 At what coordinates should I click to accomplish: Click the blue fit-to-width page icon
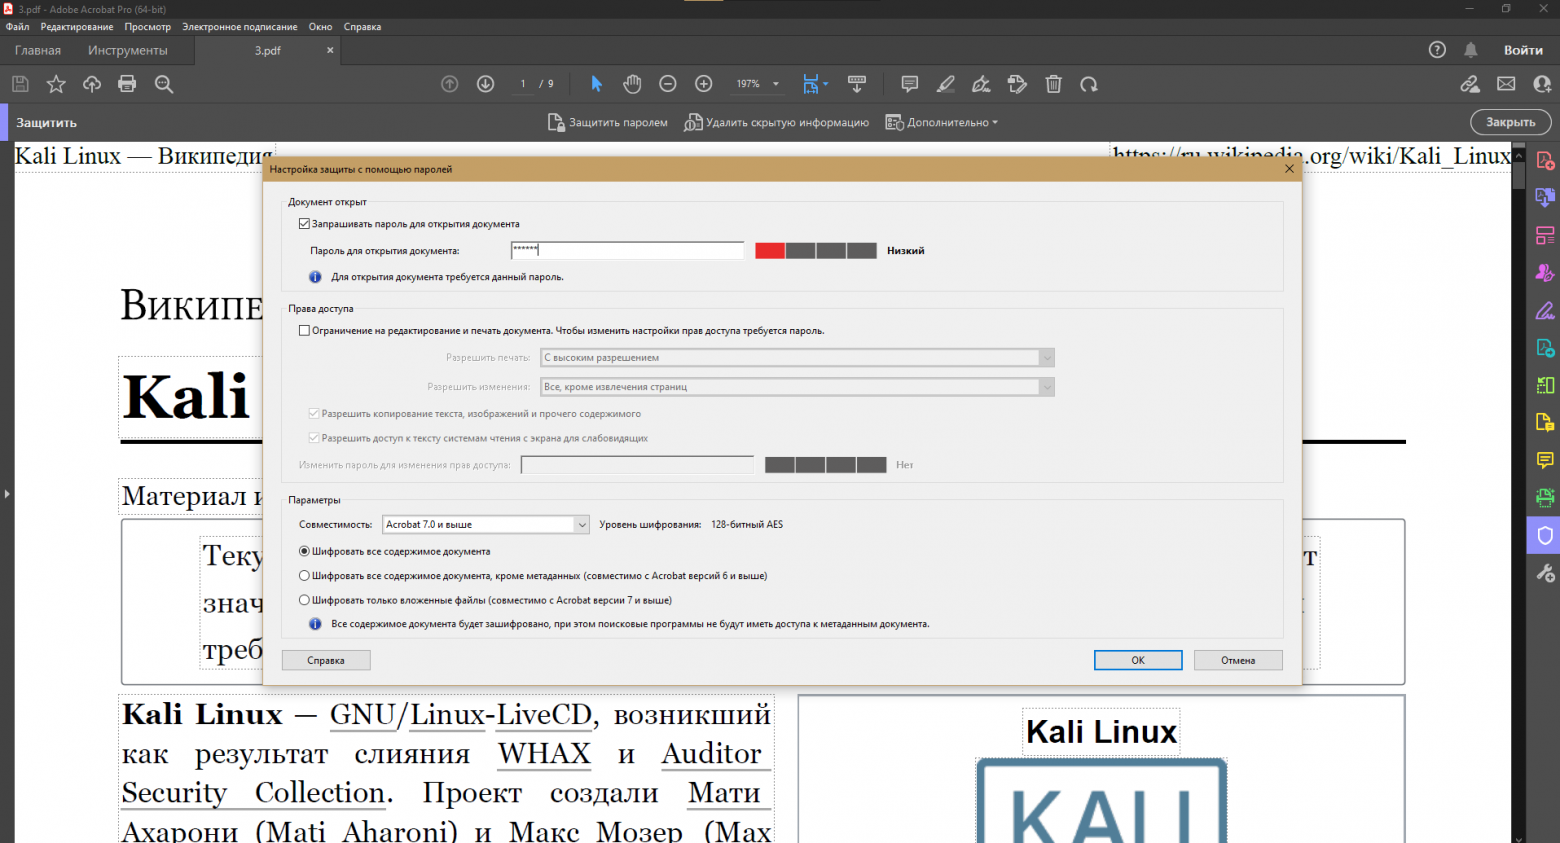(811, 84)
